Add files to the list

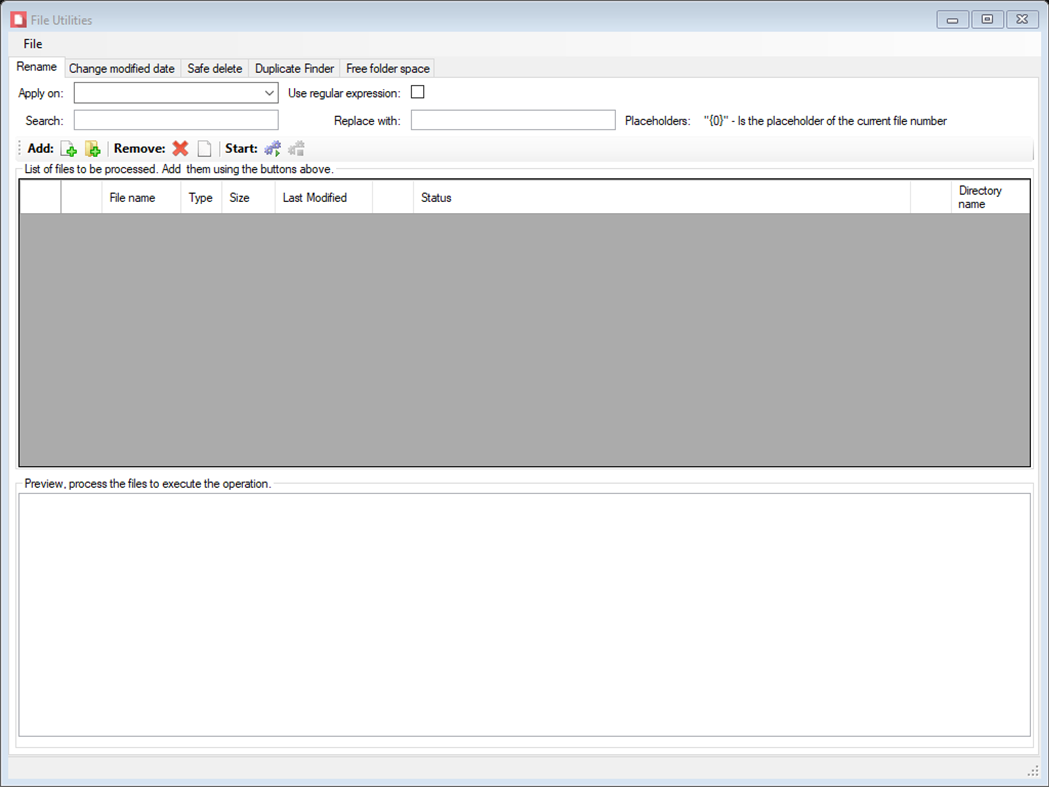click(68, 148)
